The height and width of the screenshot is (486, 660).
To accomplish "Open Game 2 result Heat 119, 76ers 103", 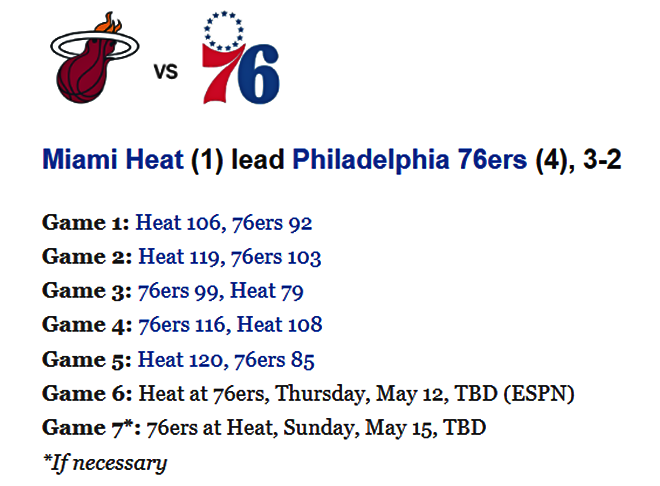I will [x=230, y=257].
